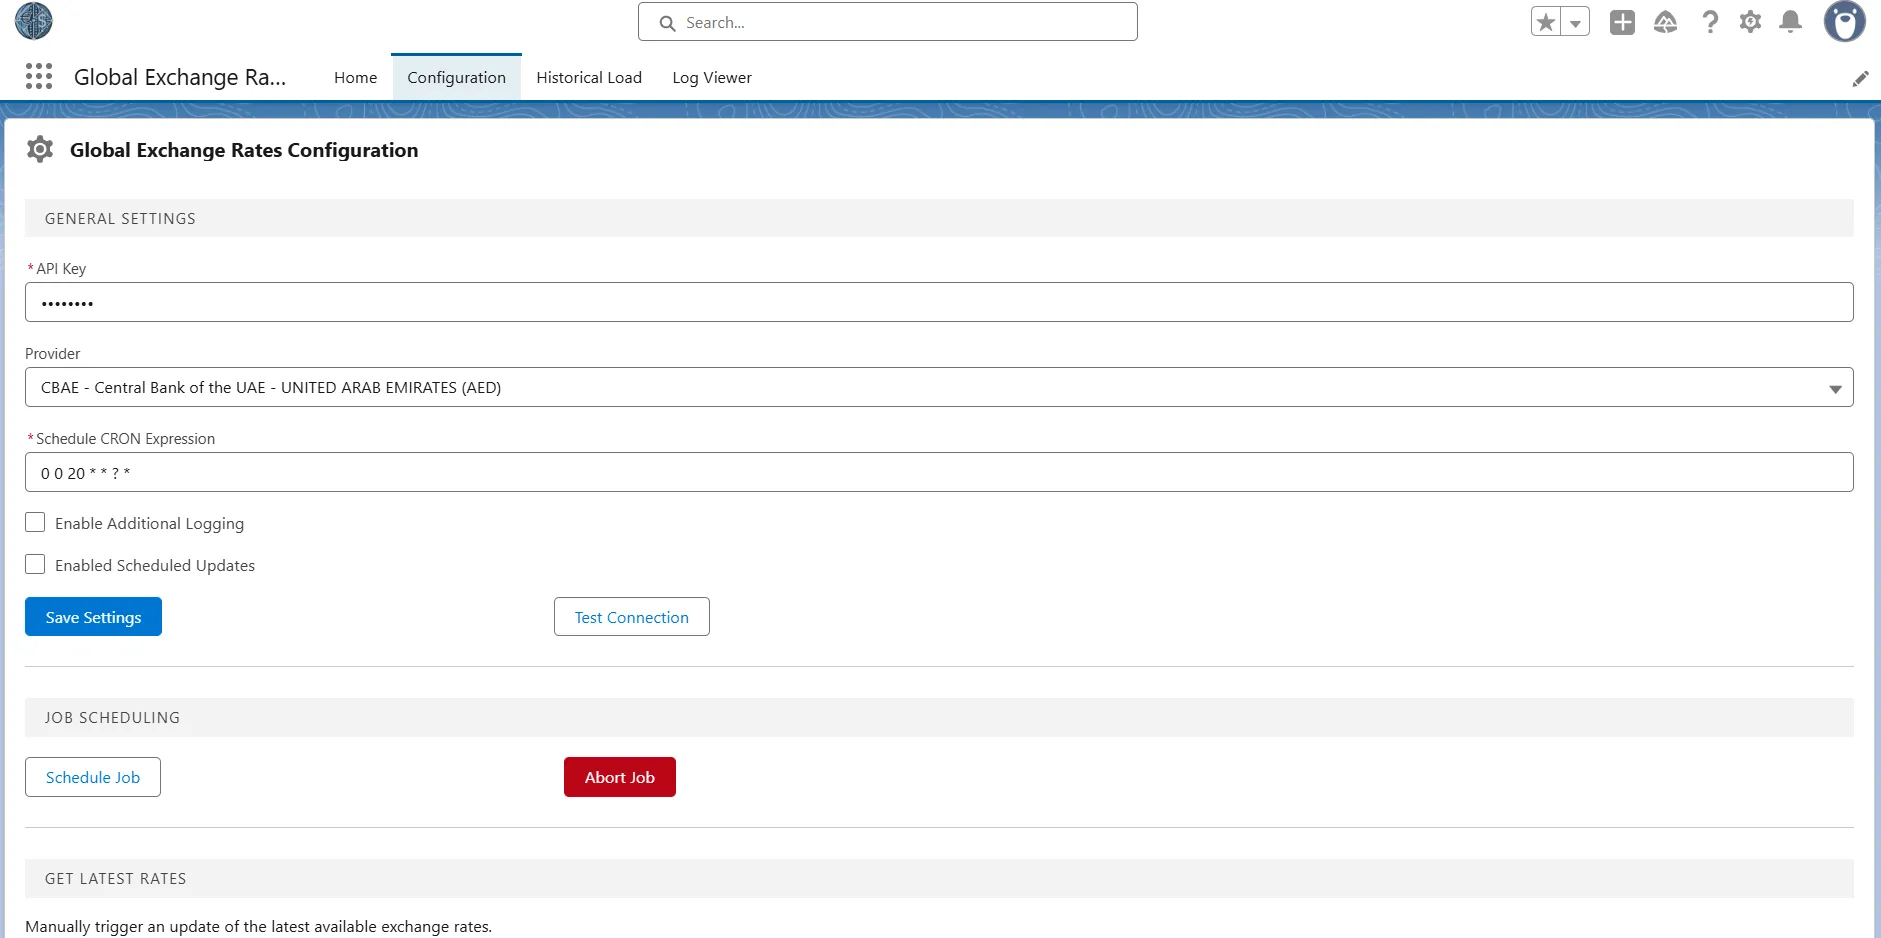Click the Global Exchange Rates Configuration heading
1881x938 pixels.
click(244, 150)
